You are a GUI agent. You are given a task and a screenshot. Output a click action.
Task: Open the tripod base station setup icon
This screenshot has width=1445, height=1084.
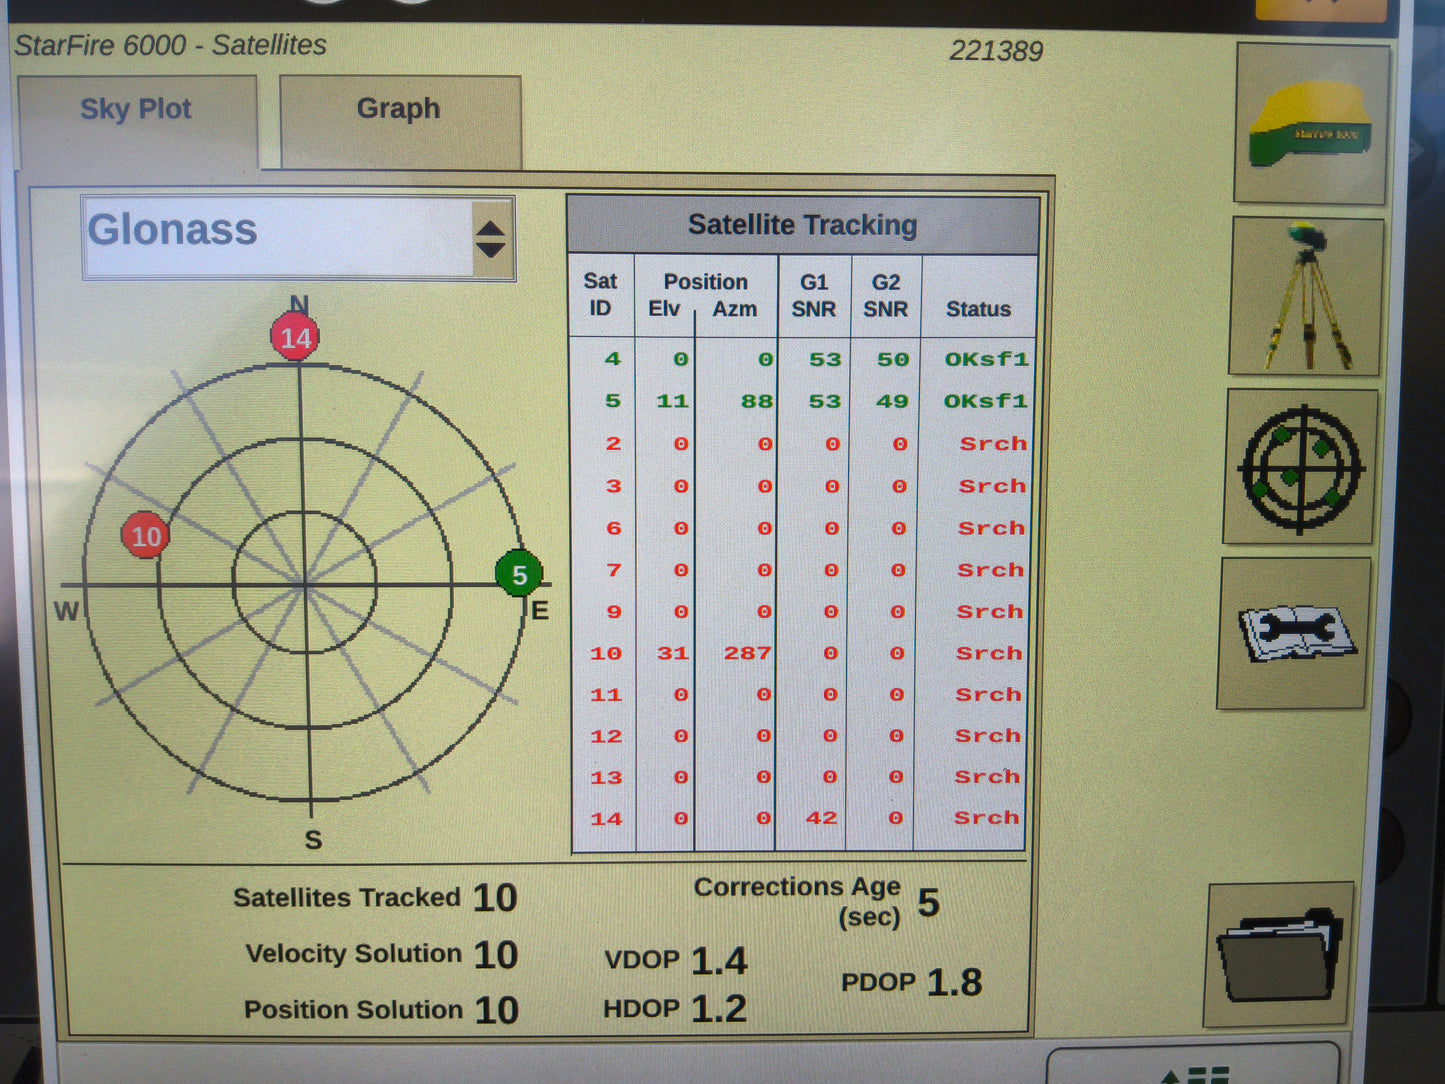click(x=1306, y=297)
